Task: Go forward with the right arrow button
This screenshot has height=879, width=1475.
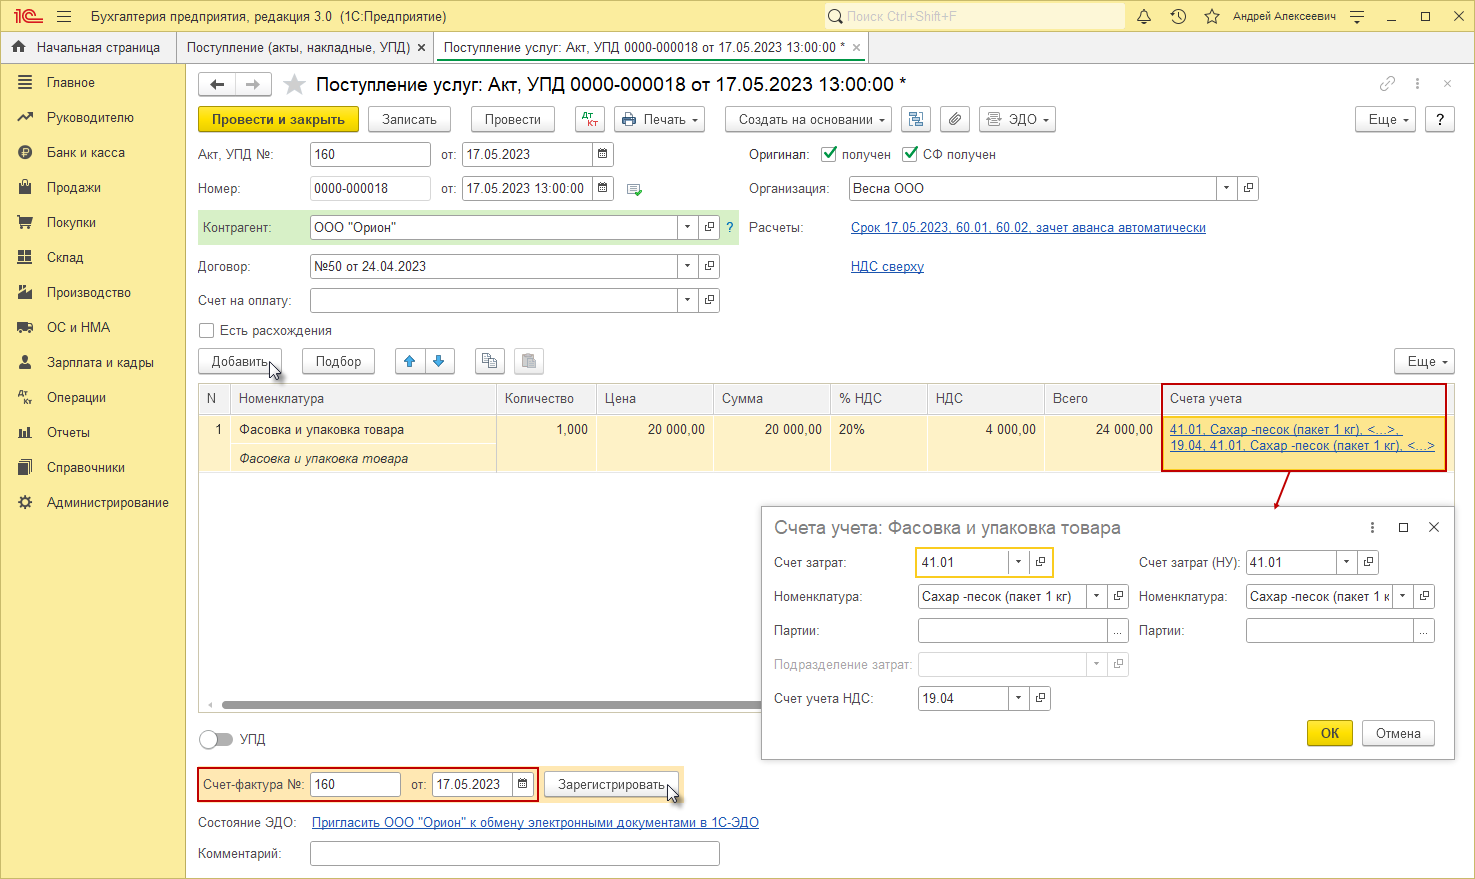Action: coord(253,84)
